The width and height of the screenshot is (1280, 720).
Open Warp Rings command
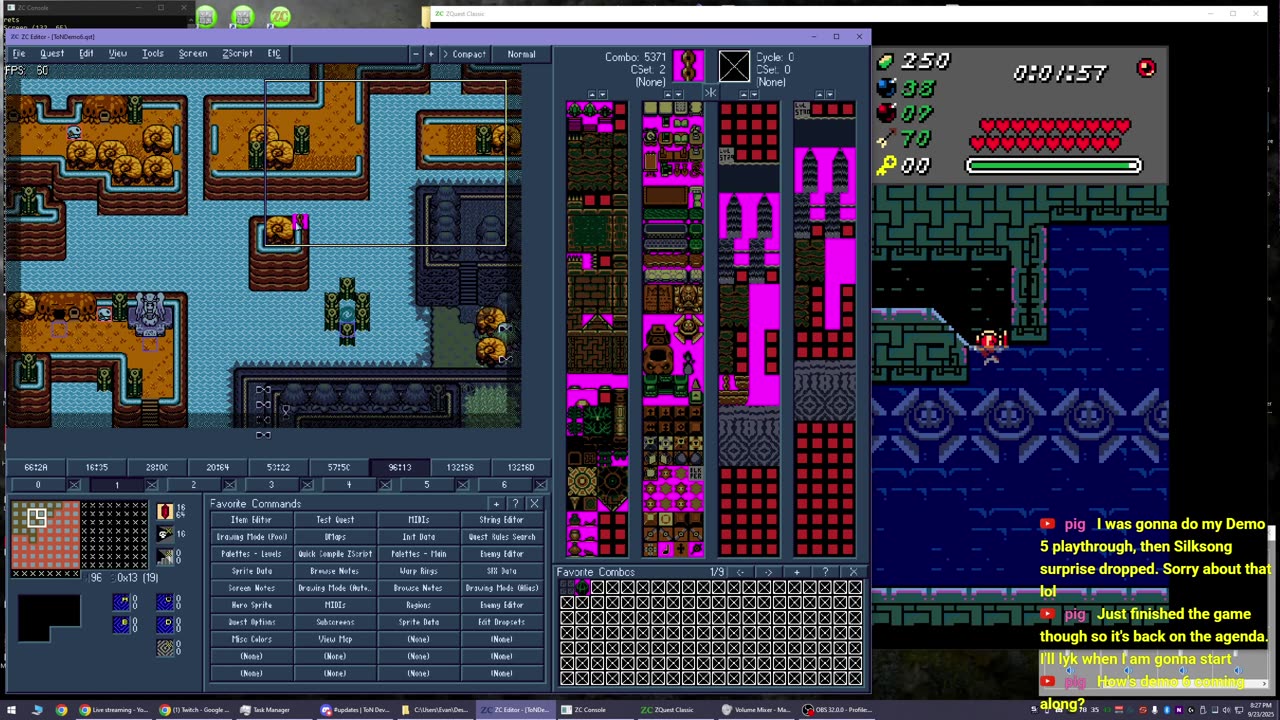[418, 571]
